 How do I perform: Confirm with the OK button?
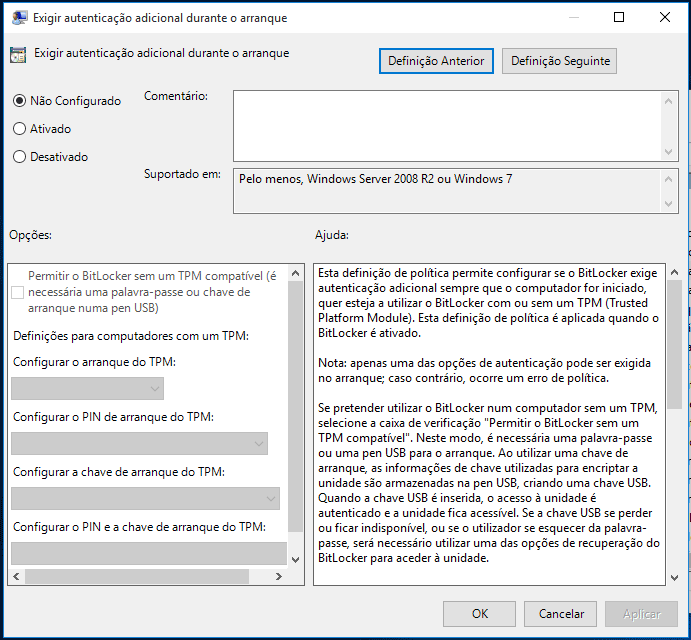[x=479, y=614]
